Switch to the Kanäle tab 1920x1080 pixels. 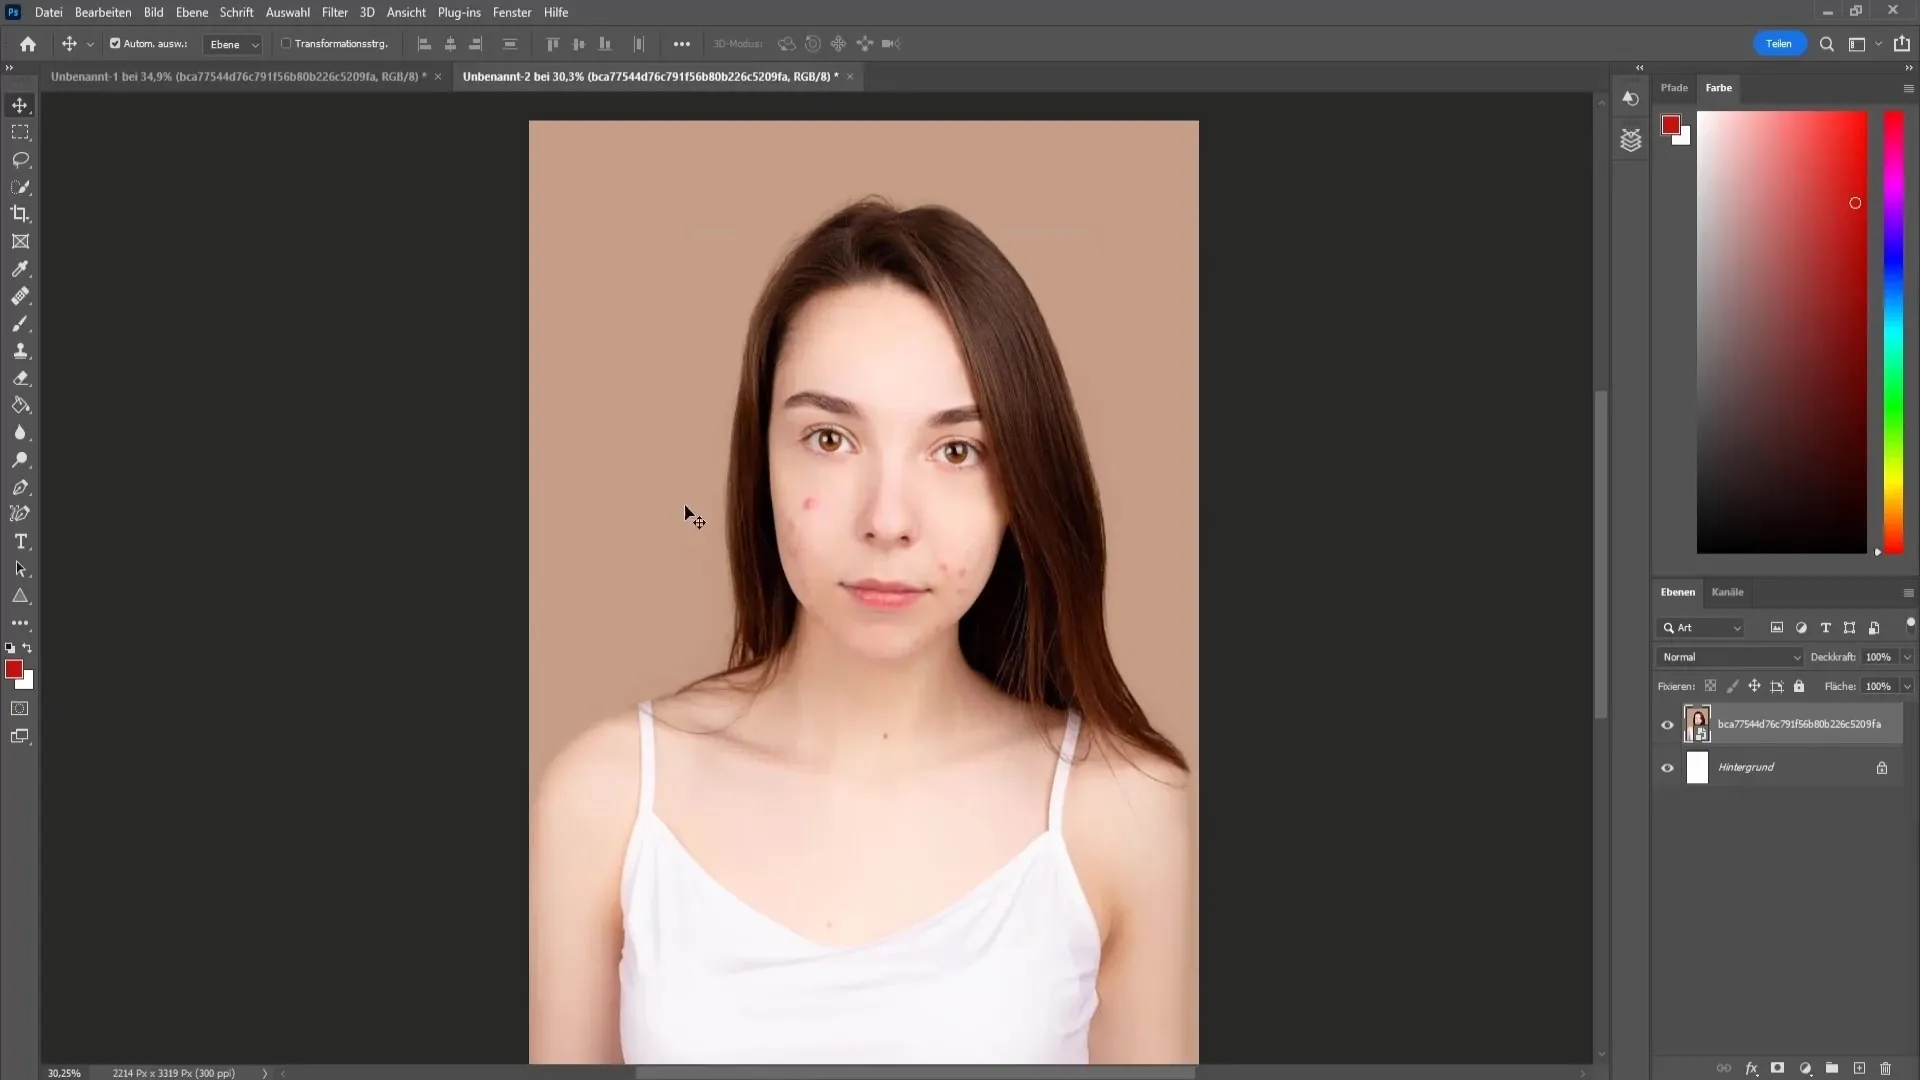coord(1727,591)
